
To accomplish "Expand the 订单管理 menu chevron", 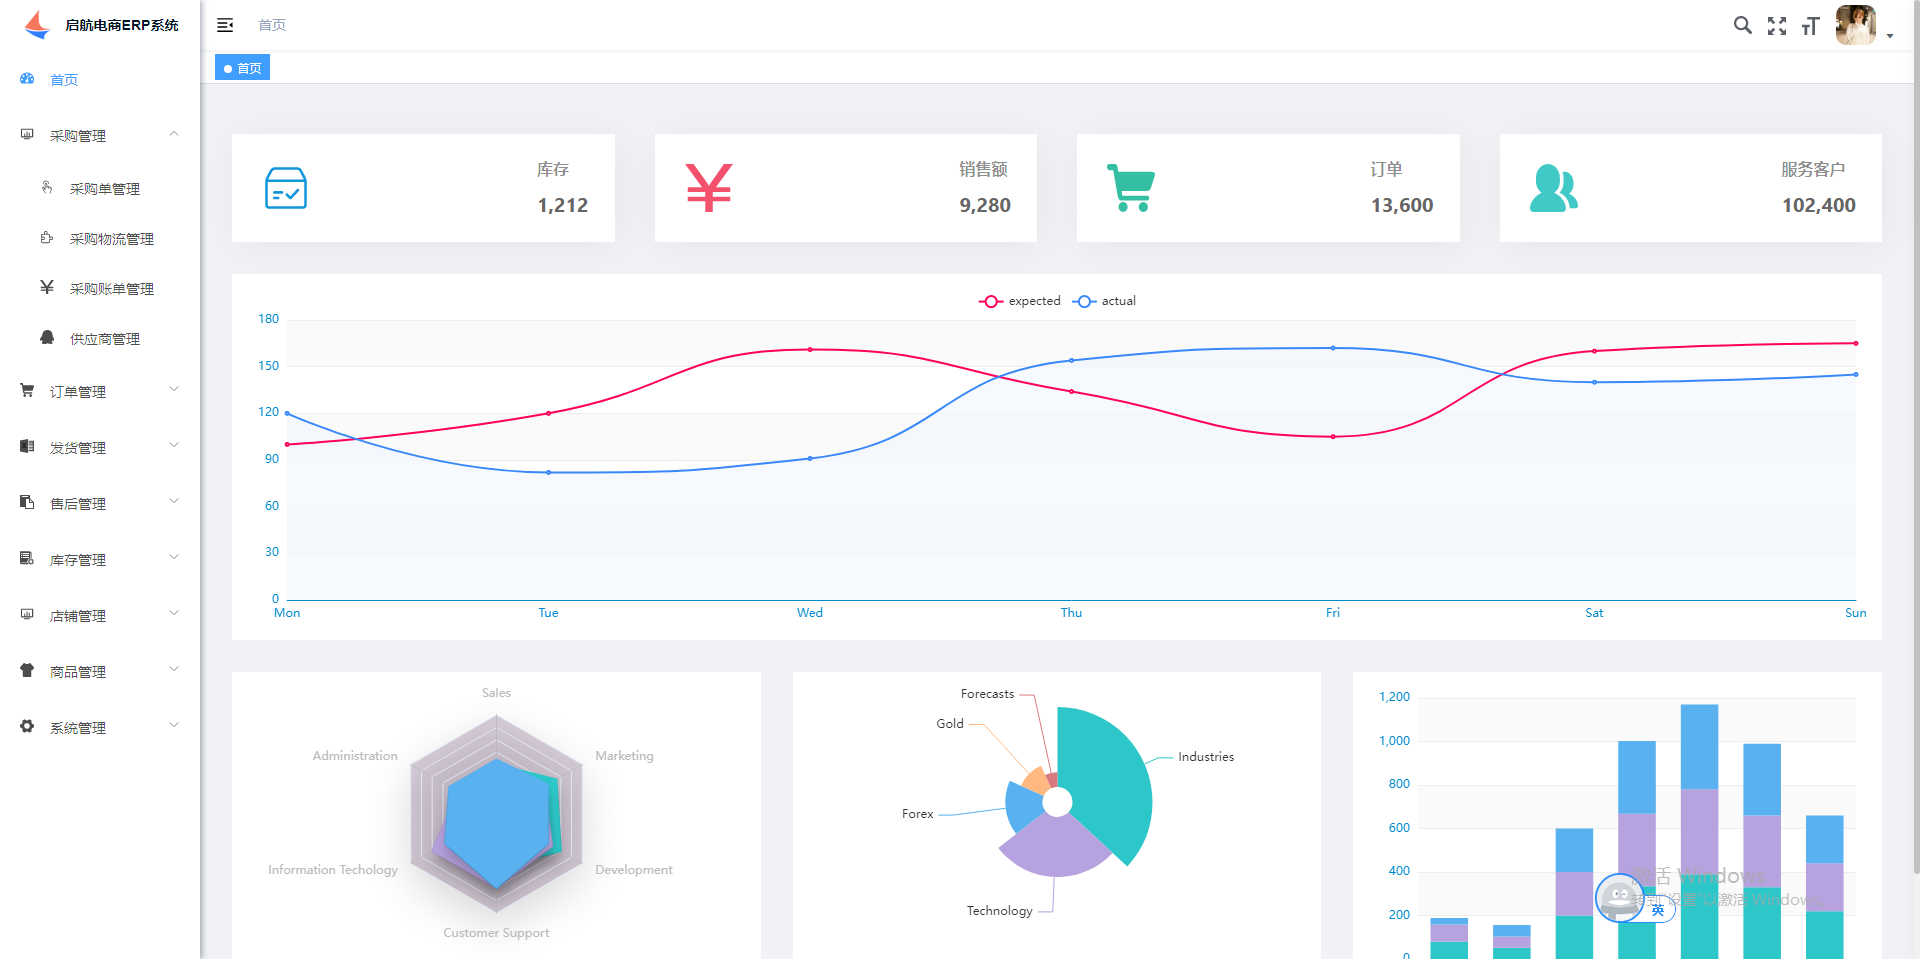I will point(174,389).
